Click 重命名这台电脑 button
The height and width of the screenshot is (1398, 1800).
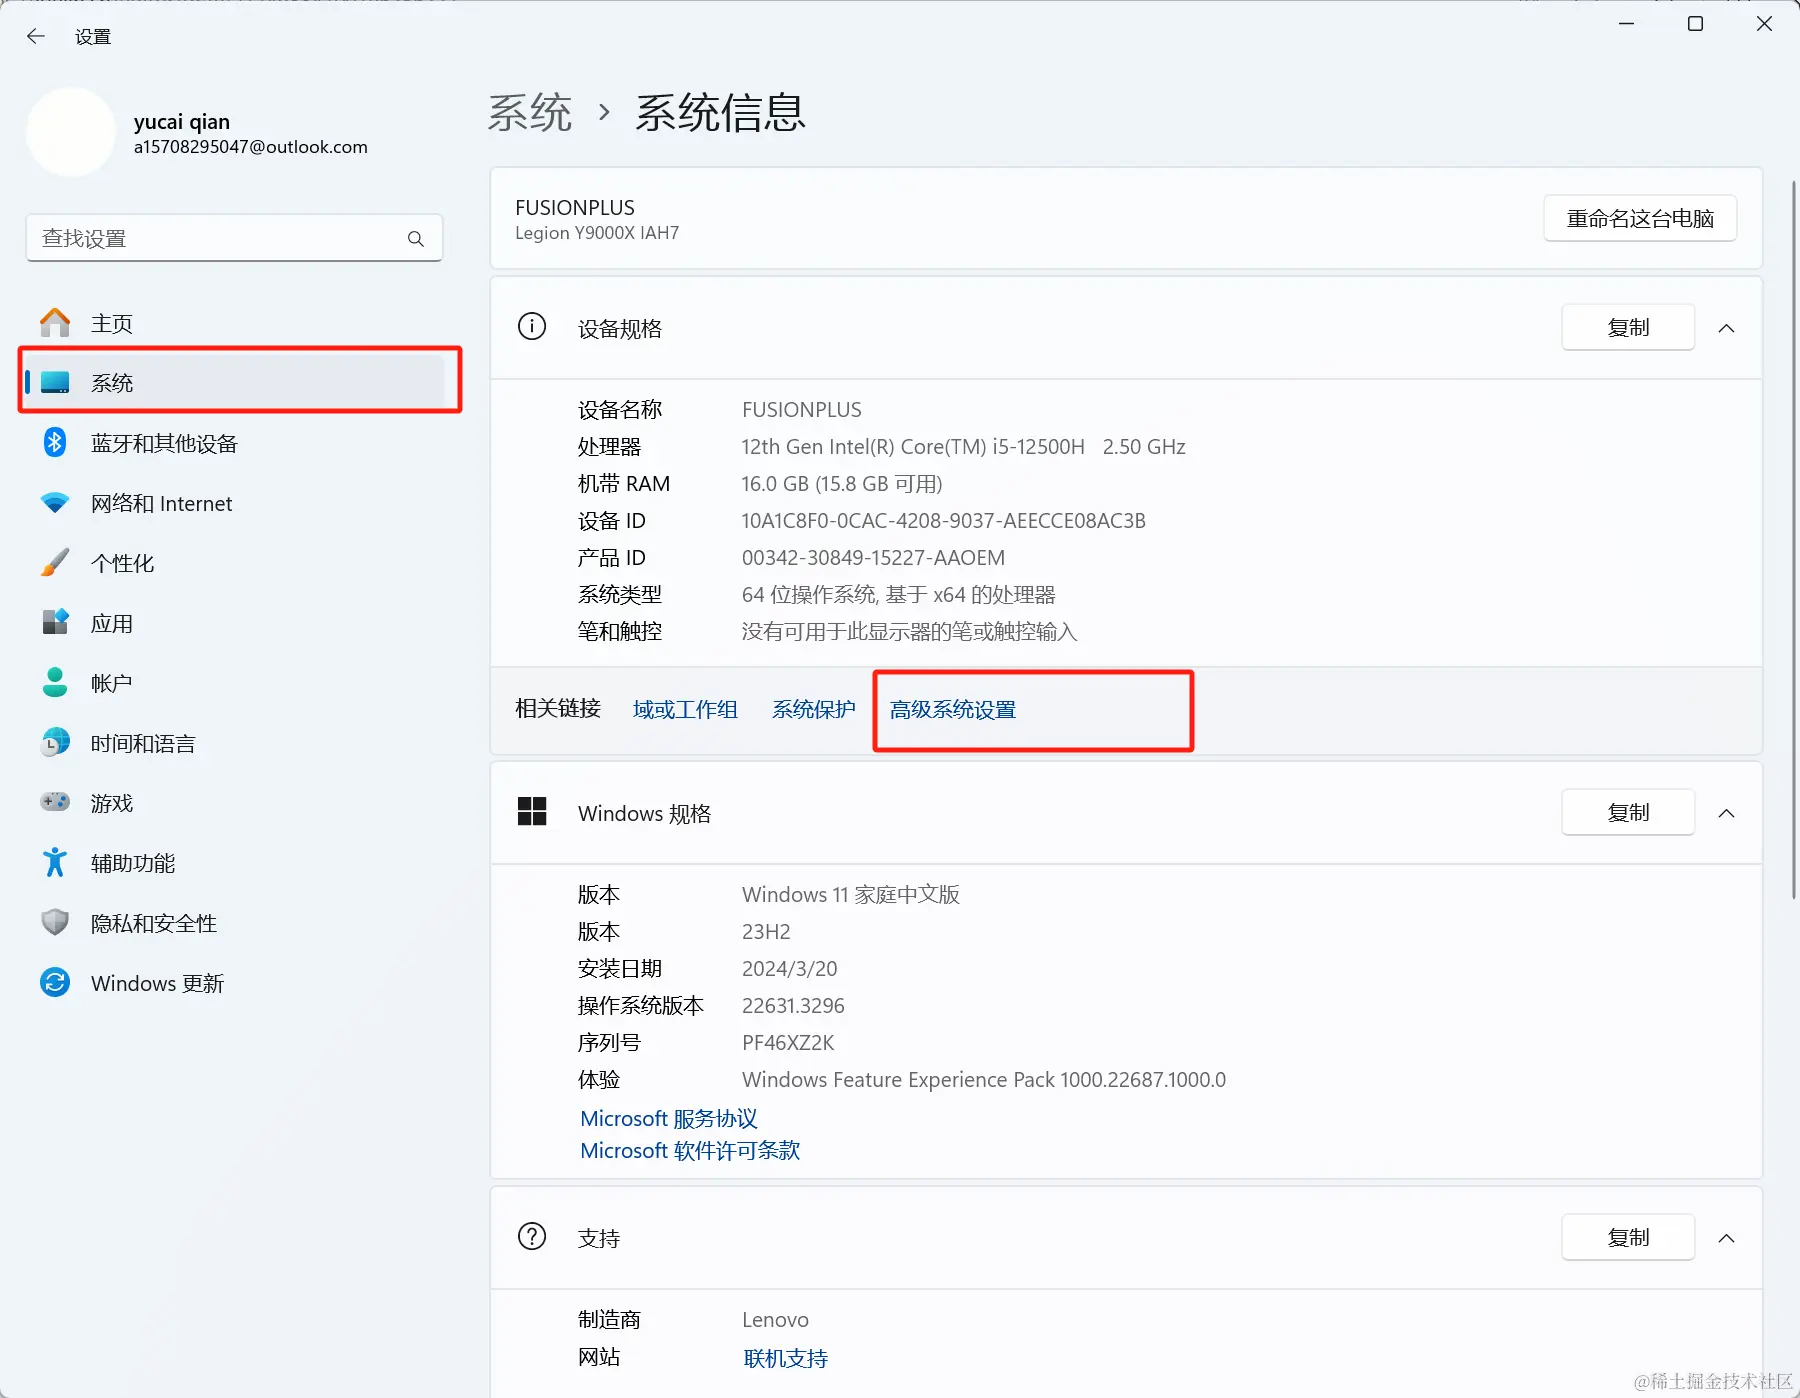pyautogui.click(x=1640, y=218)
